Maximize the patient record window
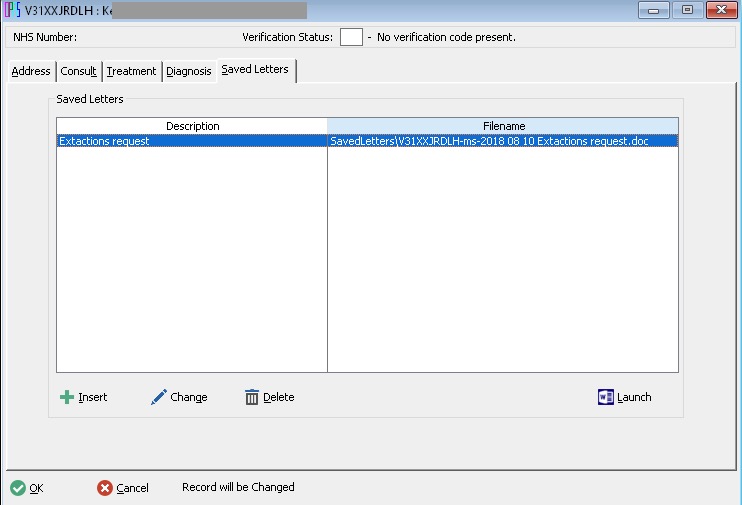This screenshot has height=505, width=742. click(x=688, y=10)
